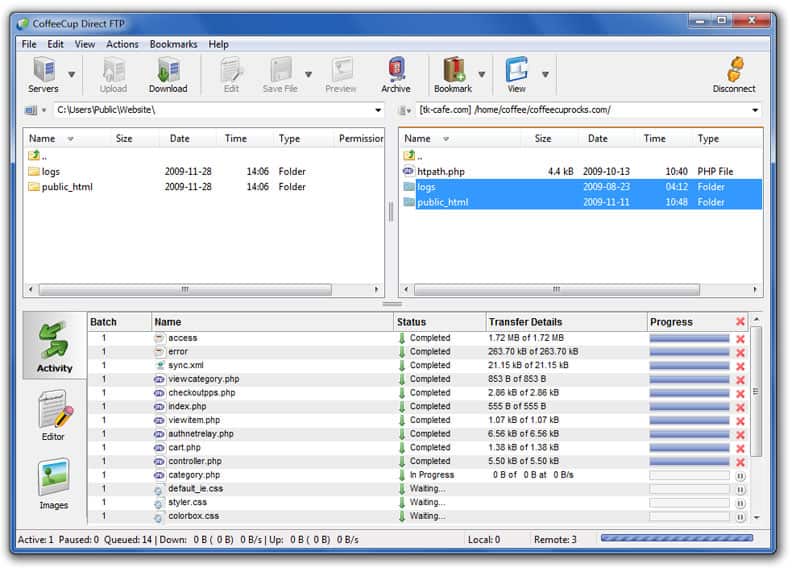Open the Archive tool
The height and width of the screenshot is (572, 800).
tap(396, 73)
